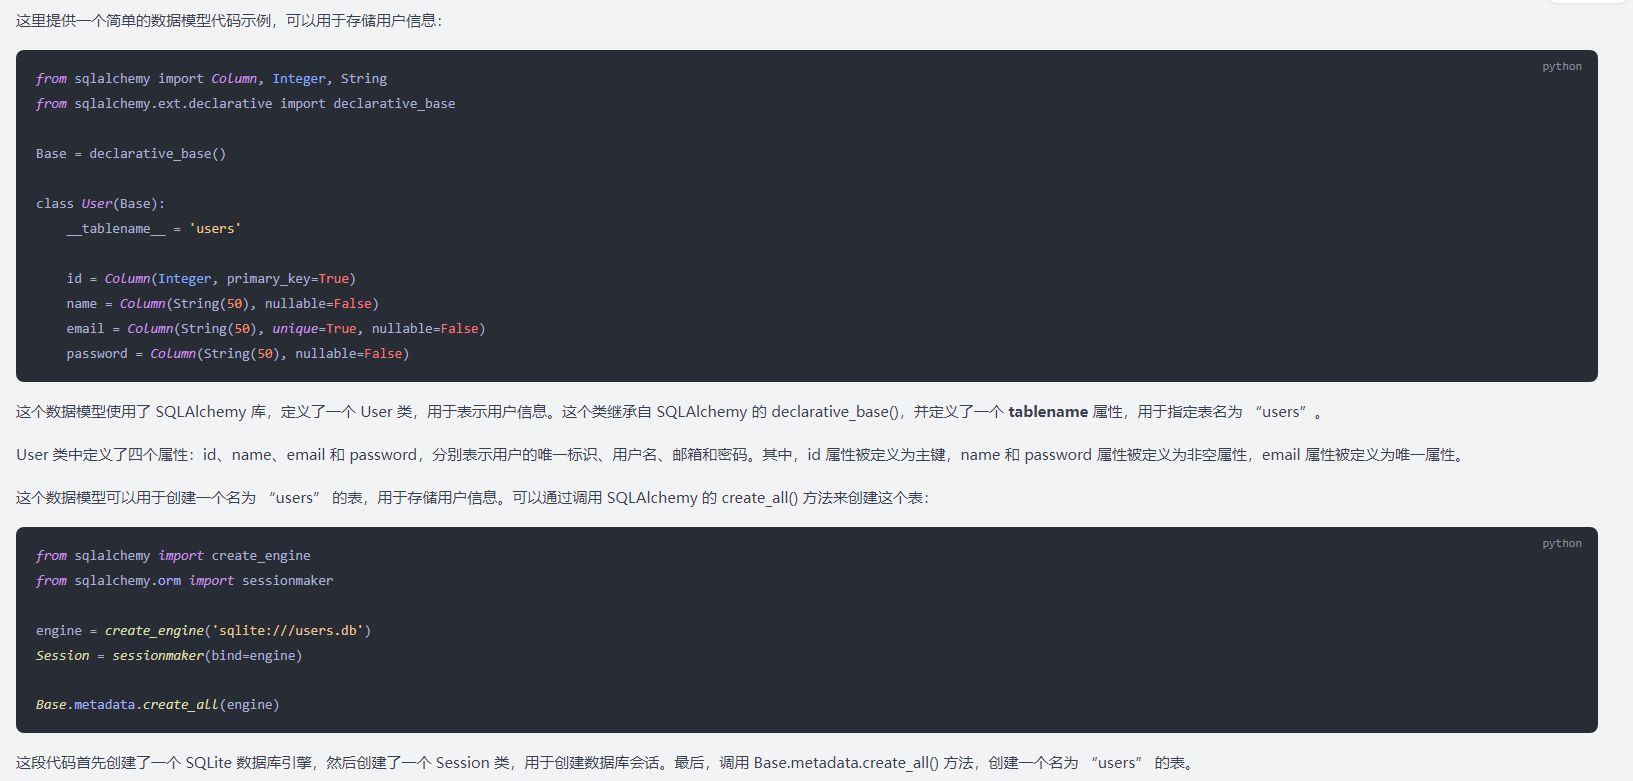Select the line importing Column, Integer, String

tap(211, 79)
